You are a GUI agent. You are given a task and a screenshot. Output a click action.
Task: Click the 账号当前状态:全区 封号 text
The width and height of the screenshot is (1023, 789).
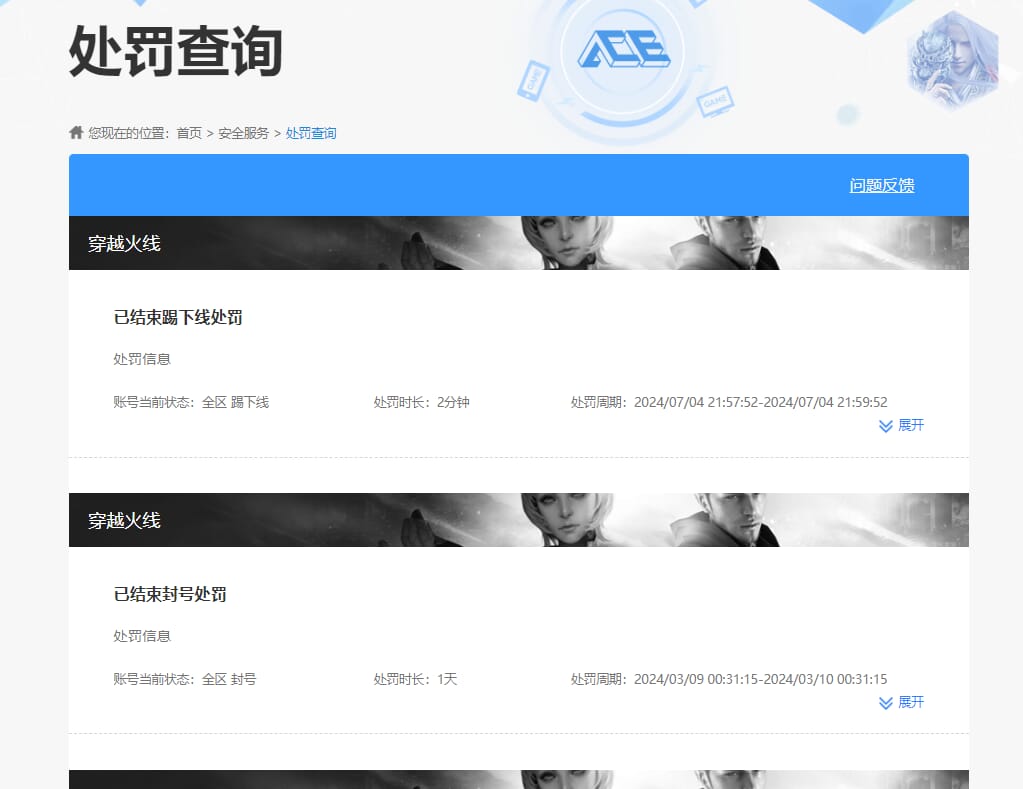click(x=185, y=679)
